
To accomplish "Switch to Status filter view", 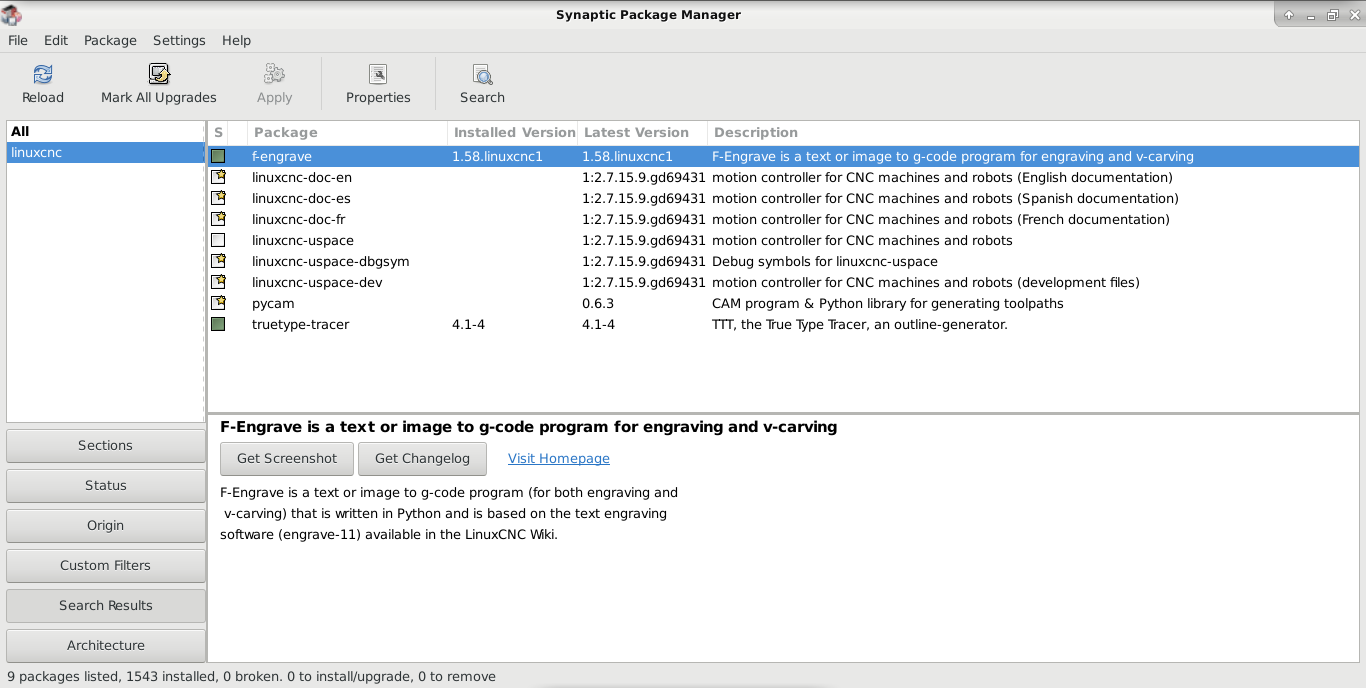I will [106, 486].
